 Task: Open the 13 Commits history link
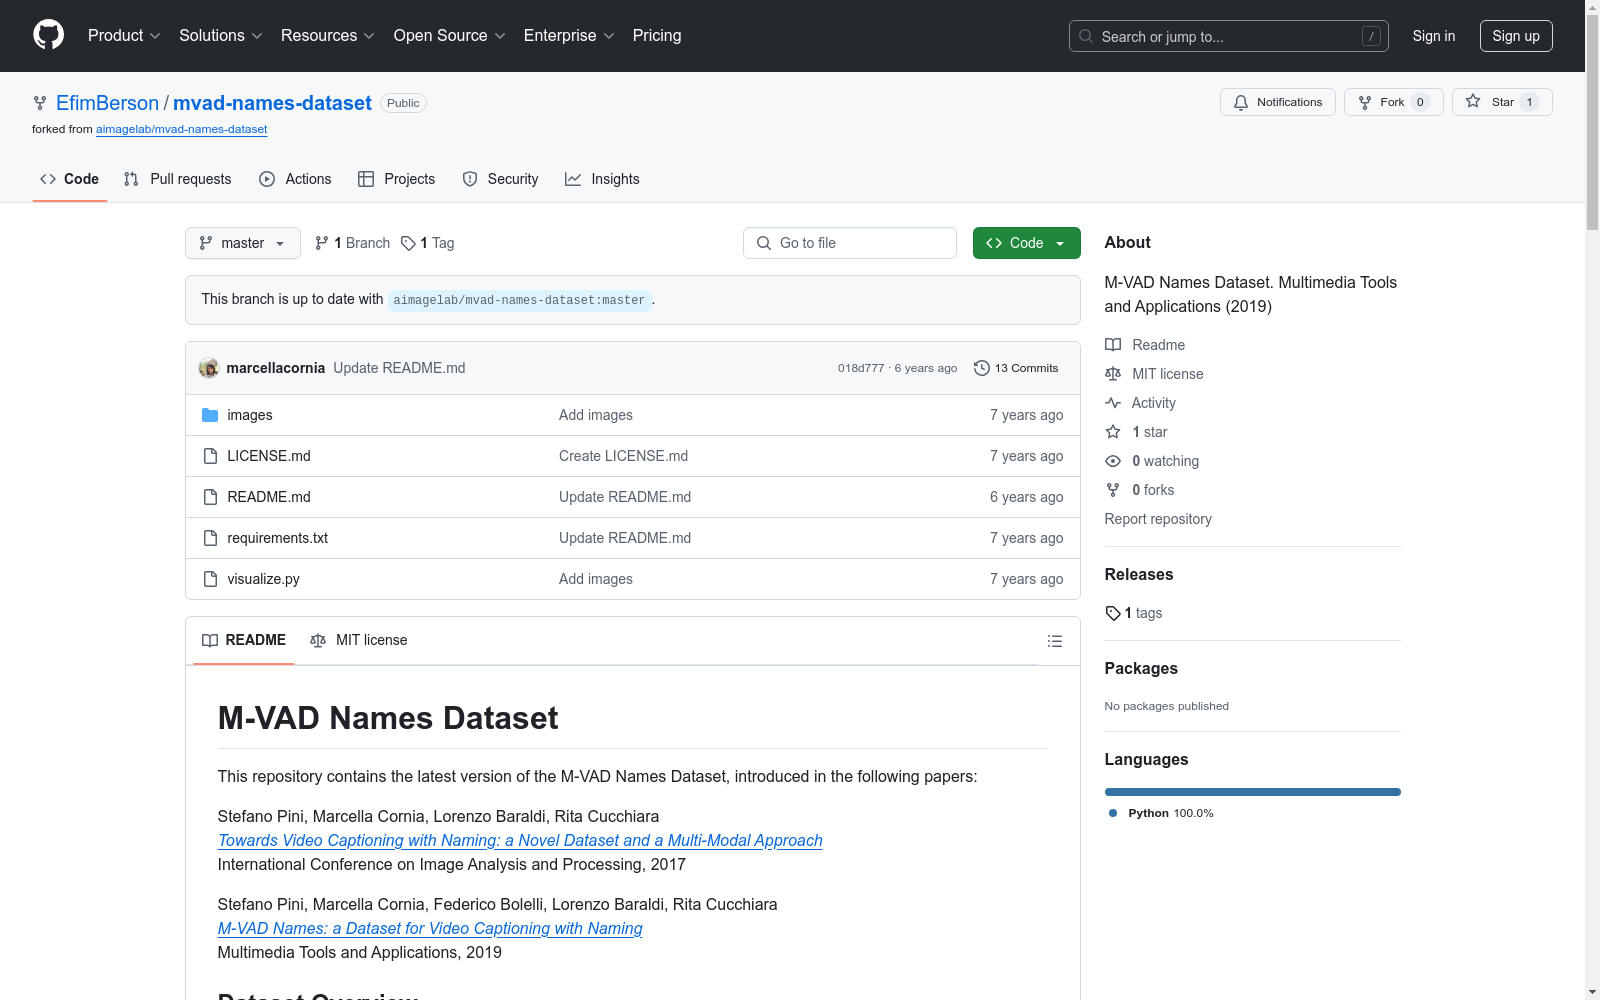coord(1016,368)
